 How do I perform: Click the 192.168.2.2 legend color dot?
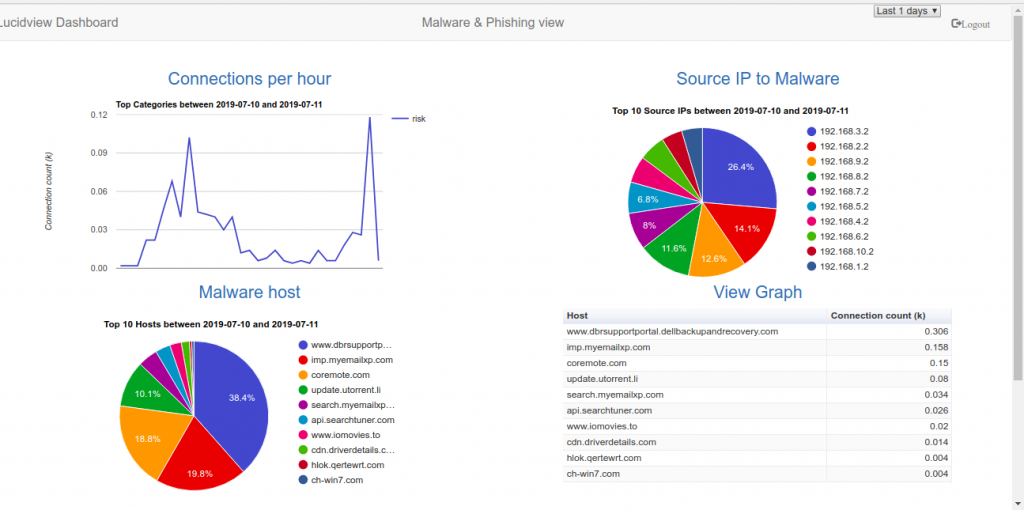[x=812, y=146]
